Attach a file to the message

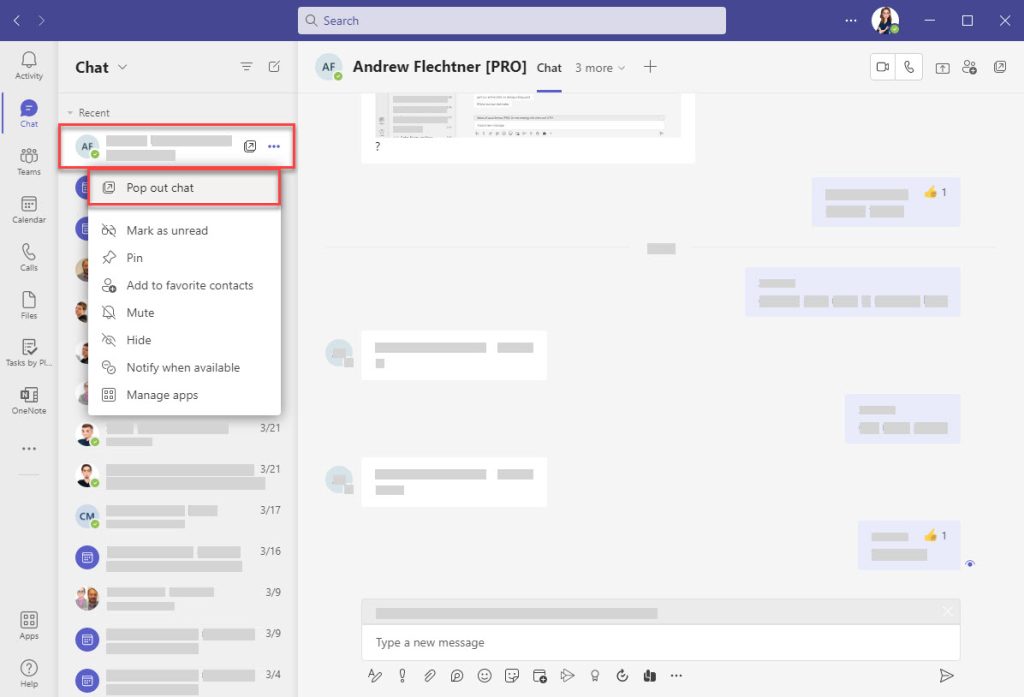tap(429, 675)
